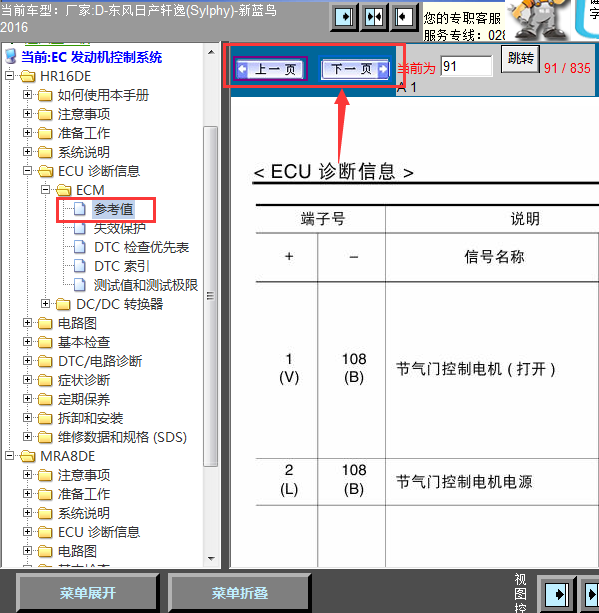Expand the DTC/电路诊断 node
Viewport: 599px width, 613px height.
coord(27,360)
